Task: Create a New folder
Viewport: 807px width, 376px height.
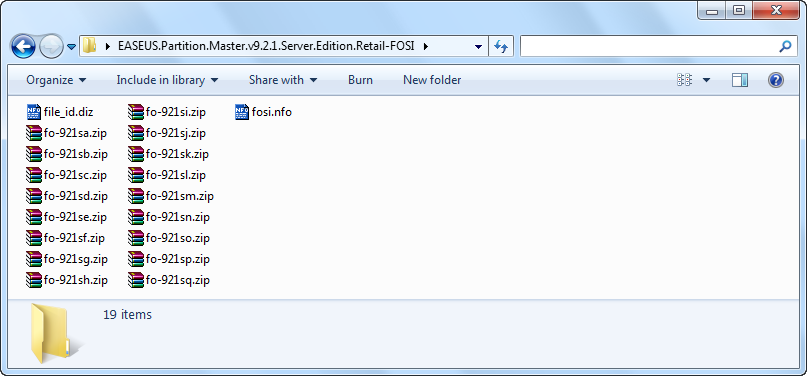Action: [432, 80]
